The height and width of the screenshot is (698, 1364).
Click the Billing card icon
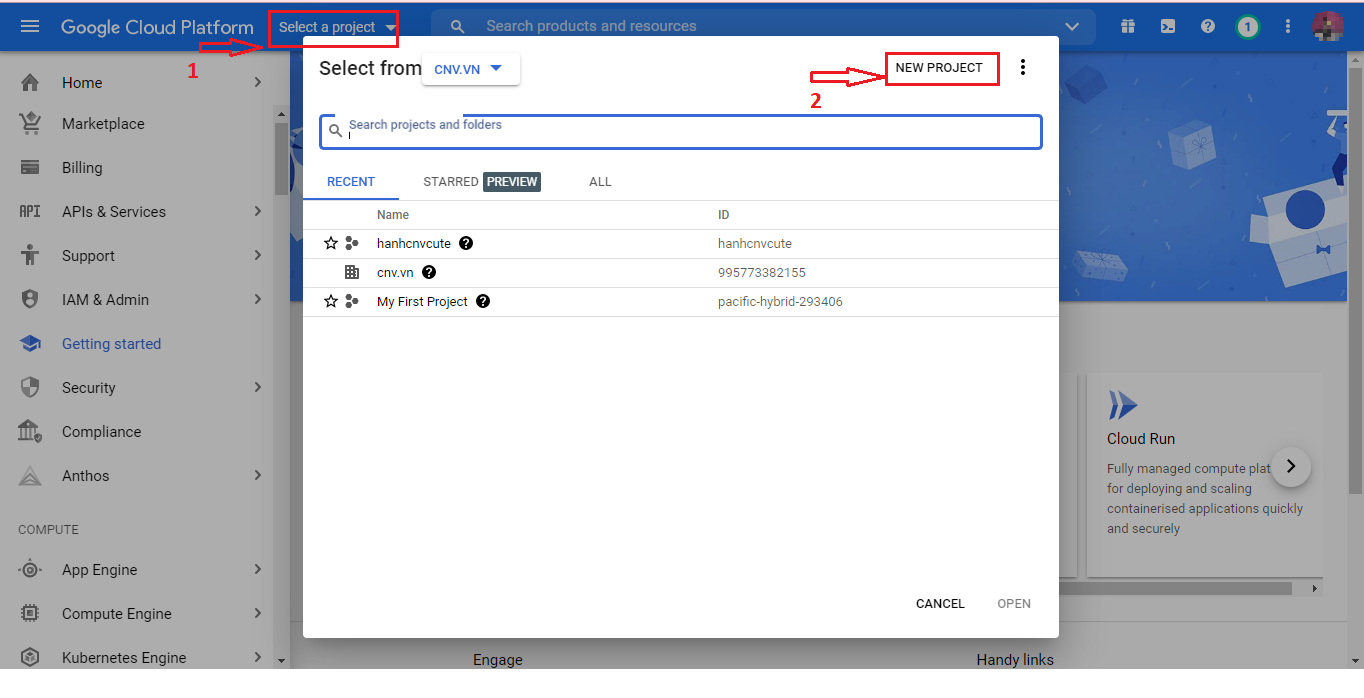30,168
